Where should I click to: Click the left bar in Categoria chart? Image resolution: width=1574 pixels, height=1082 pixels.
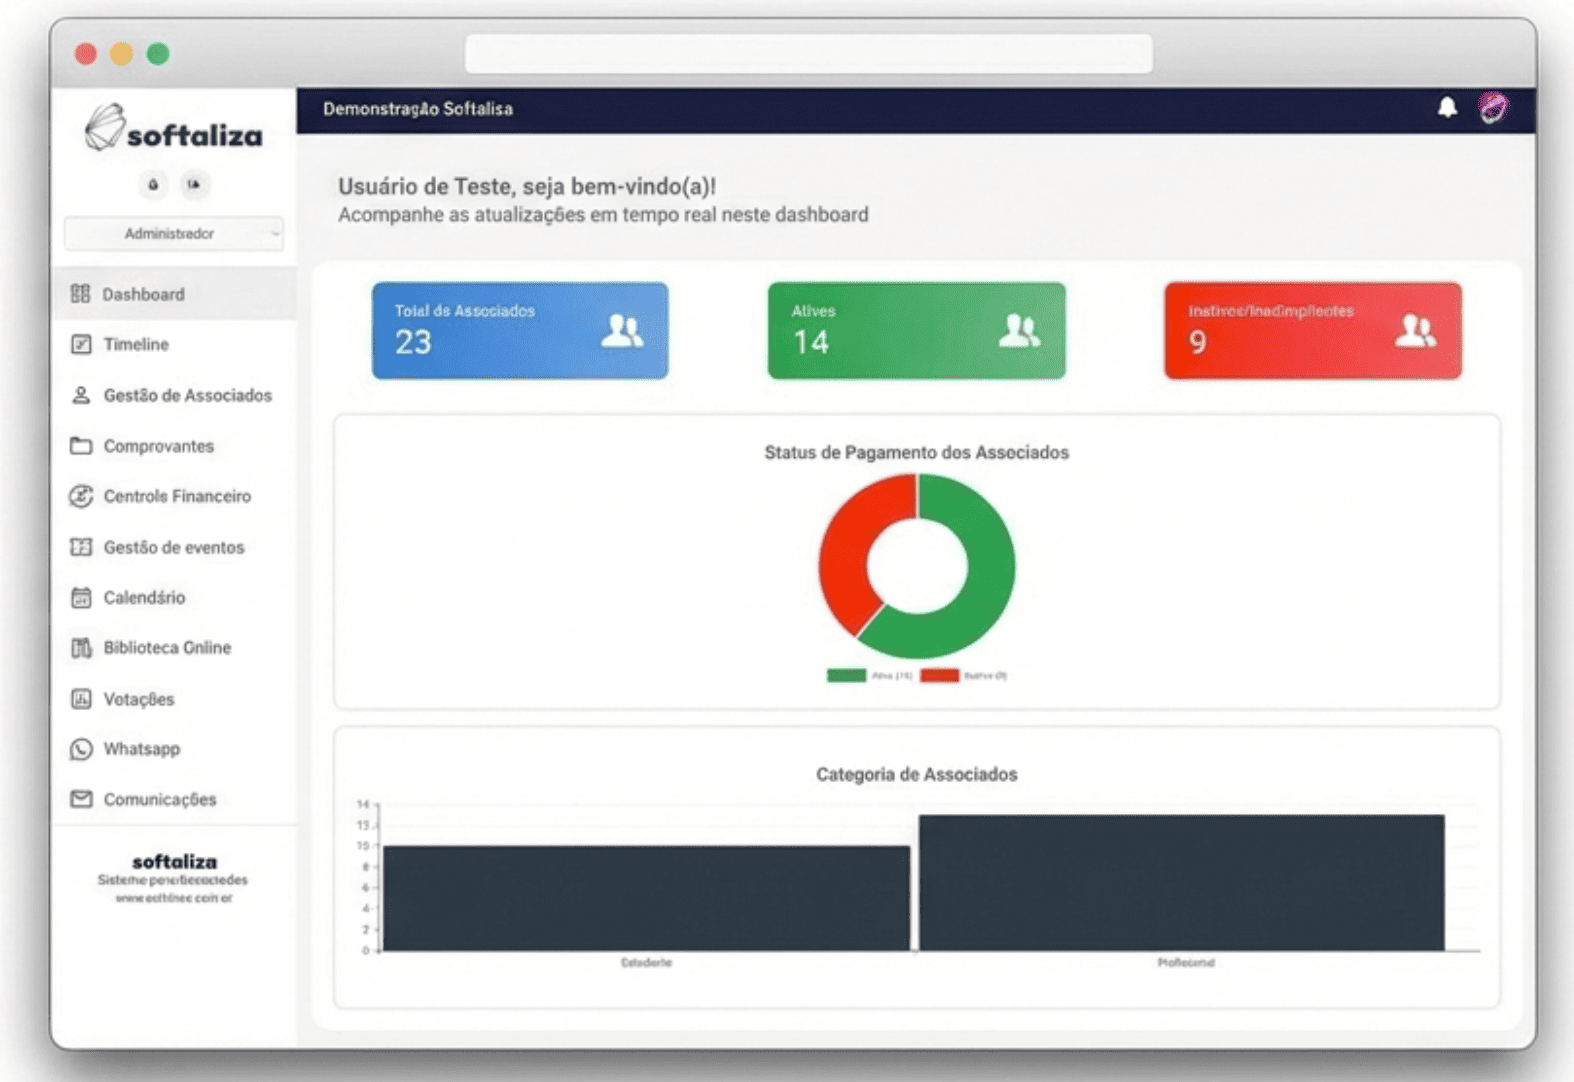646,898
